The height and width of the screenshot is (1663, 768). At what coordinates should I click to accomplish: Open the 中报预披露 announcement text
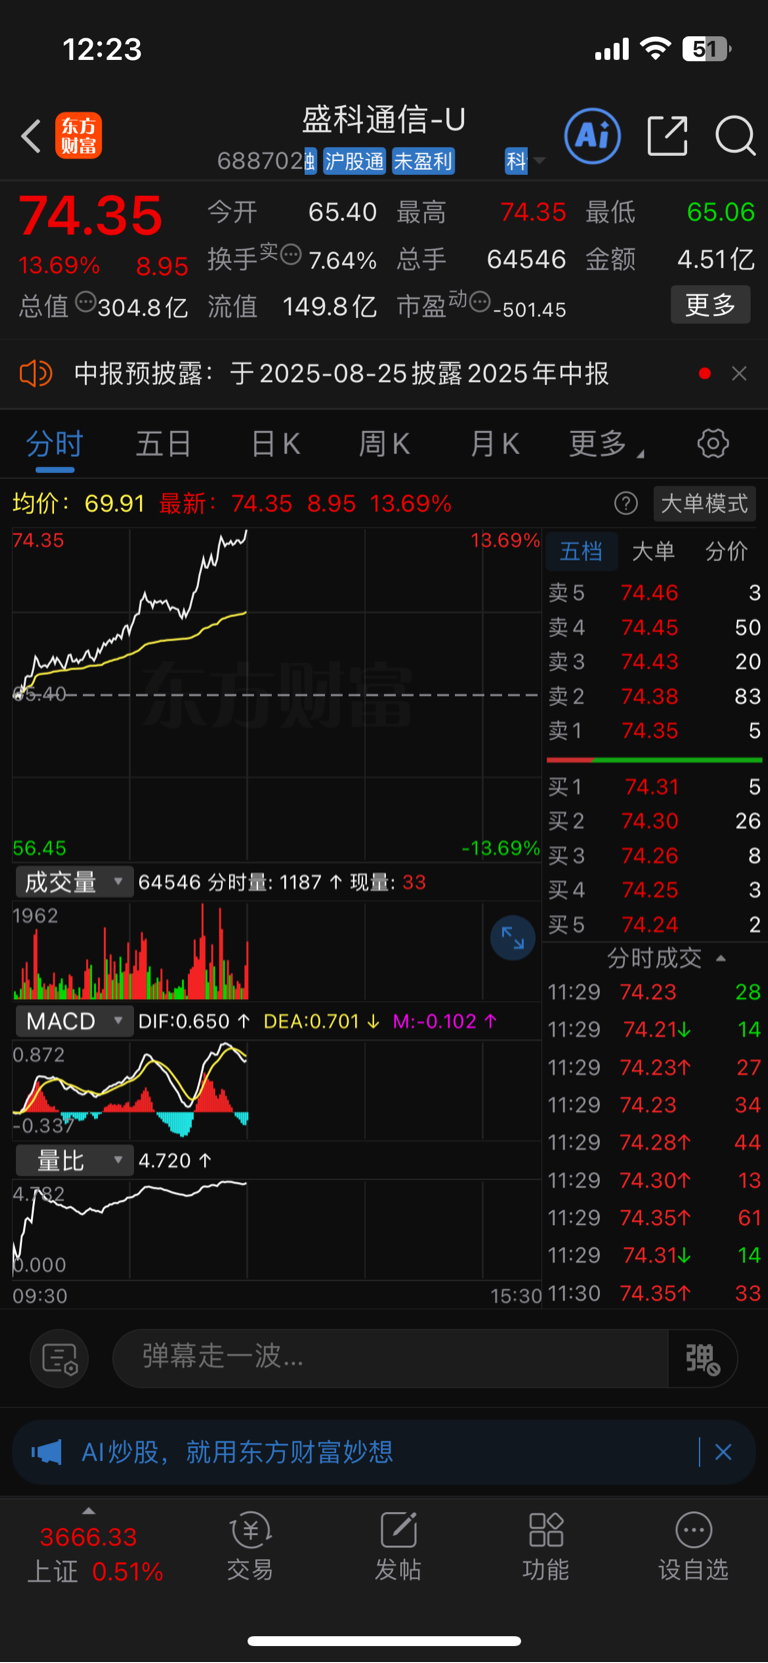pyautogui.click(x=341, y=373)
